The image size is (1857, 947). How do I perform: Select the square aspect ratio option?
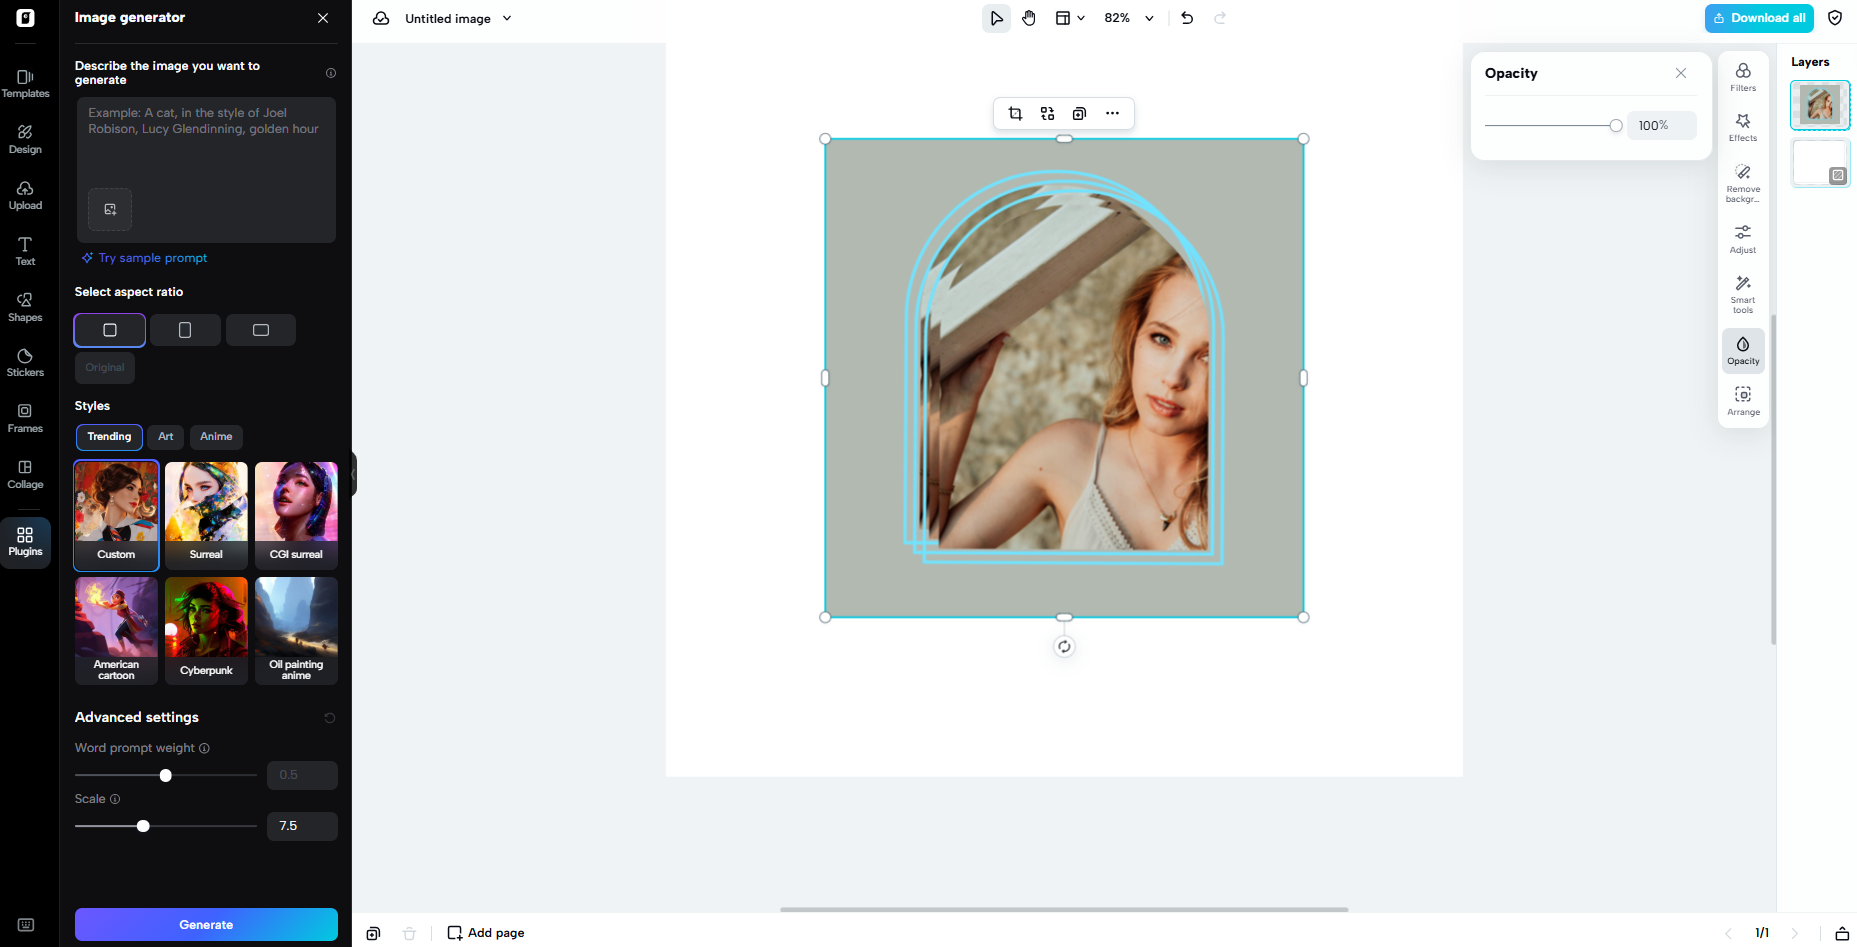(109, 330)
